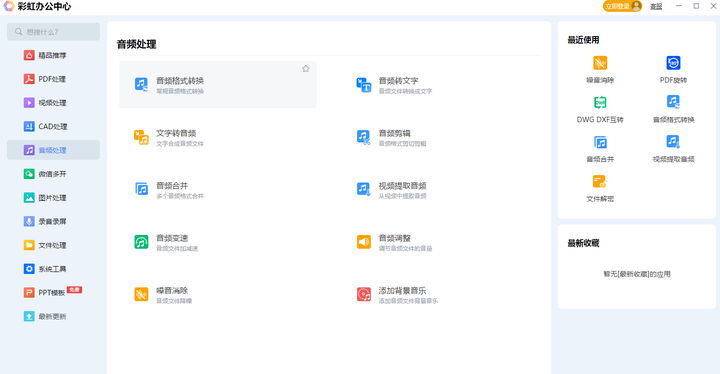Image resolution: width=720 pixels, height=374 pixels.
Task: Open the 音频格式转换 tool card
Action: tap(218, 85)
